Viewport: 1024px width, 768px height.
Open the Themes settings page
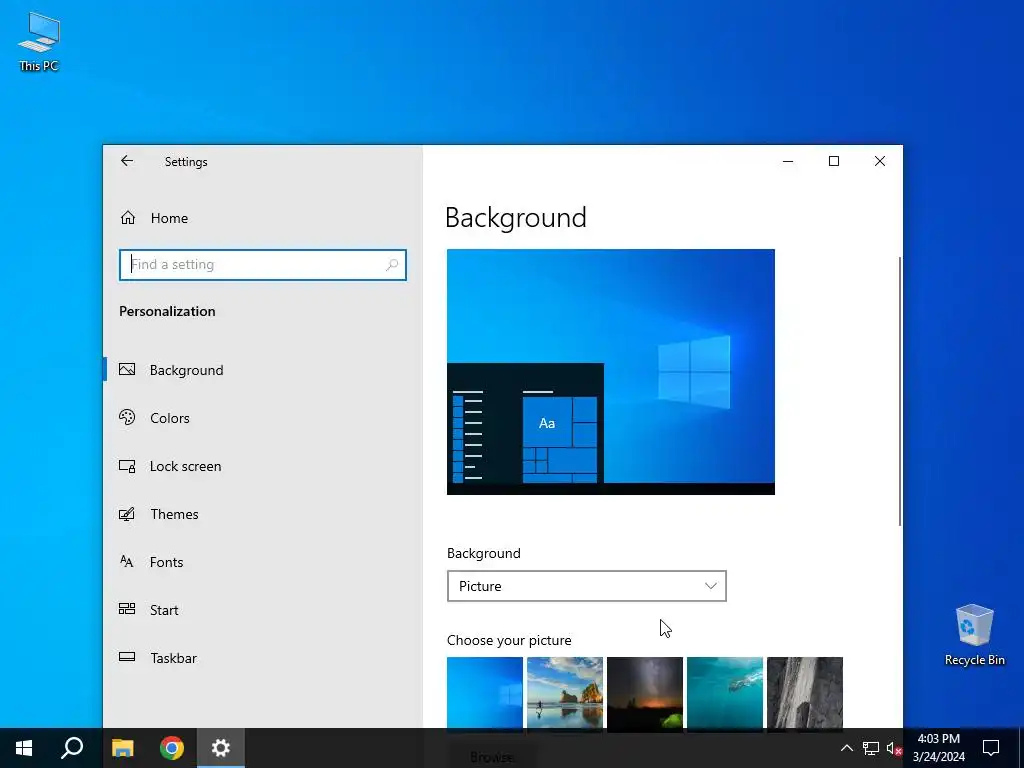tap(263, 514)
